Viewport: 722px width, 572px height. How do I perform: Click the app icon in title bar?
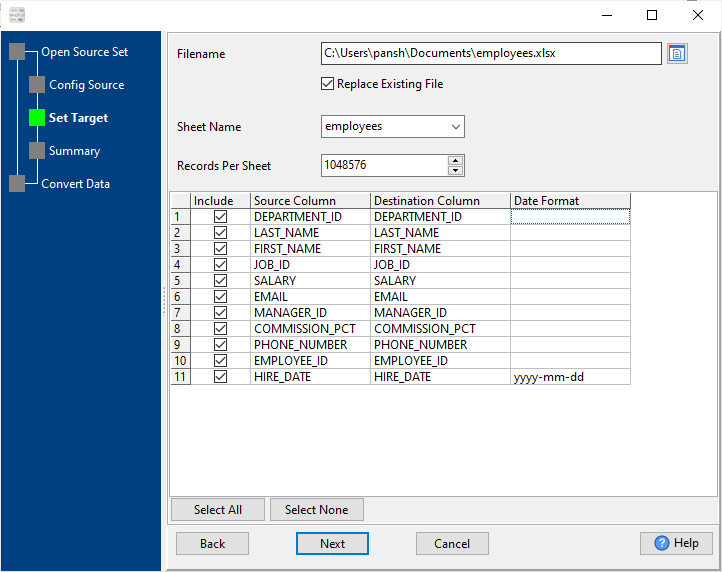click(16, 15)
